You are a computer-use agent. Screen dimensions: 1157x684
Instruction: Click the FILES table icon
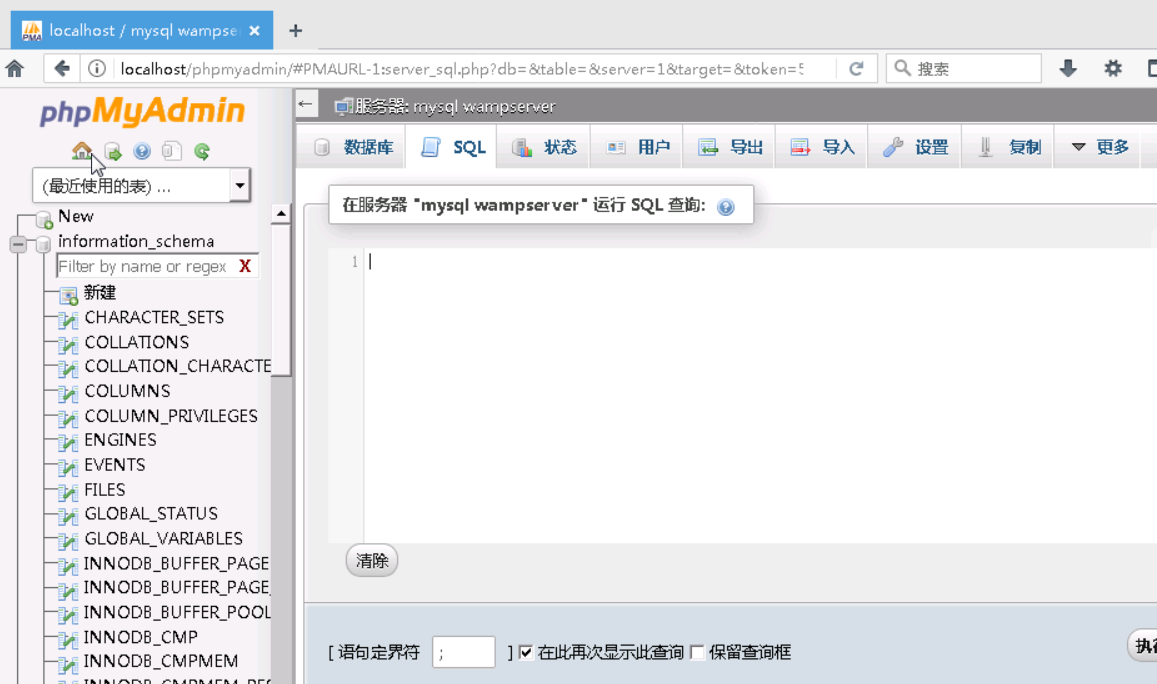pos(68,491)
